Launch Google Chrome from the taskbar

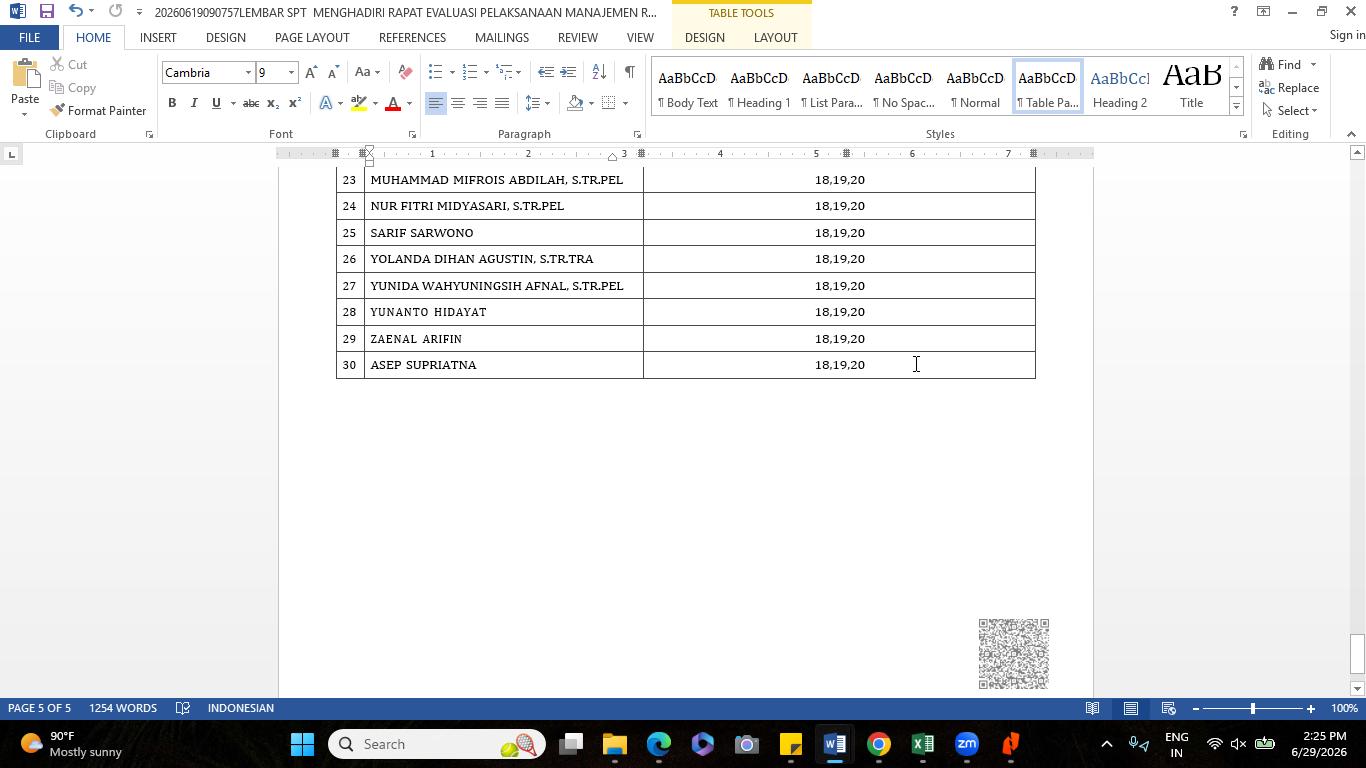pos(878,744)
